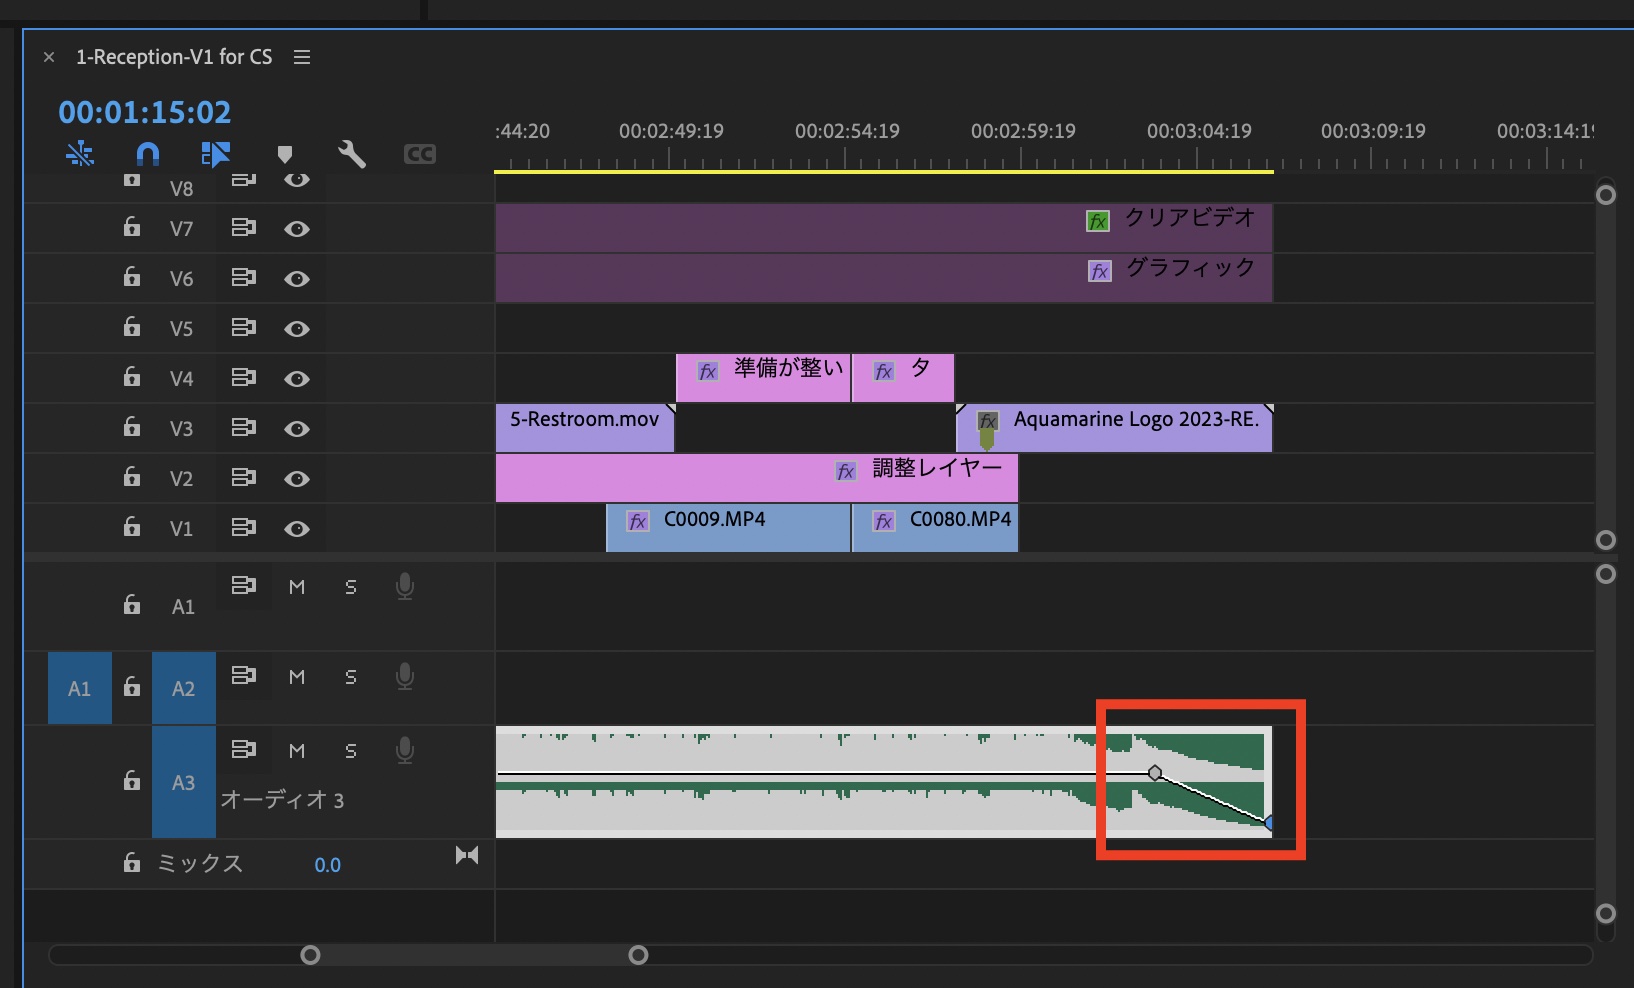
Task: Add a marker with the marker icon
Action: pos(285,154)
